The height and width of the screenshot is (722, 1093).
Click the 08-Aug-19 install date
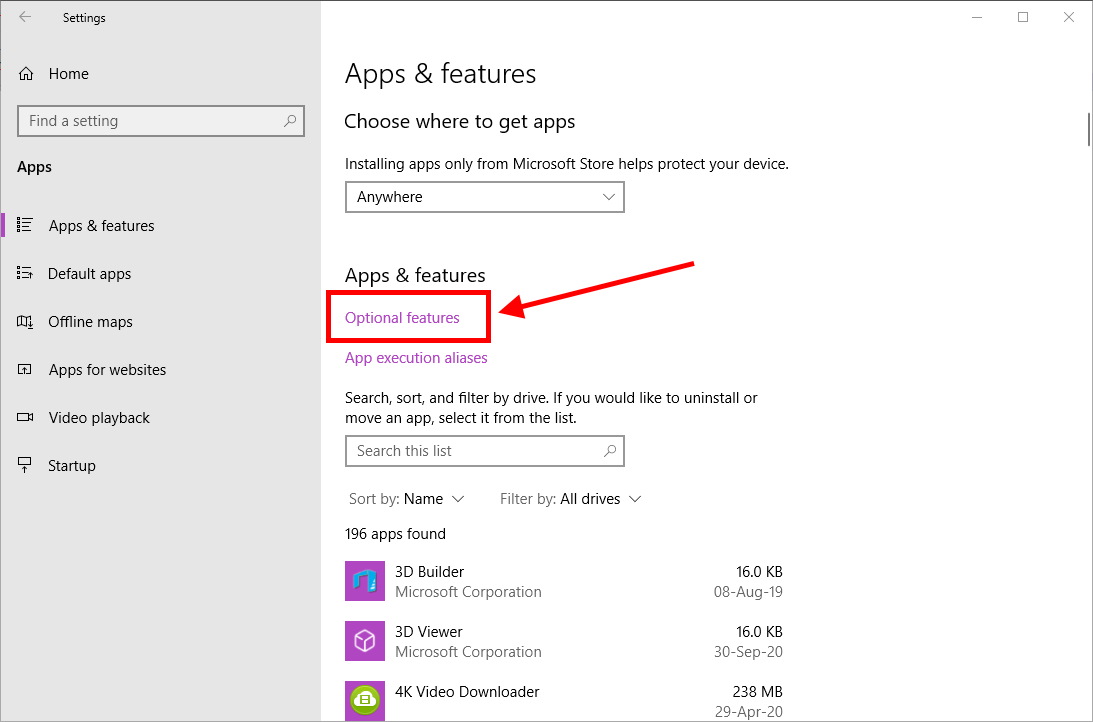[748, 592]
